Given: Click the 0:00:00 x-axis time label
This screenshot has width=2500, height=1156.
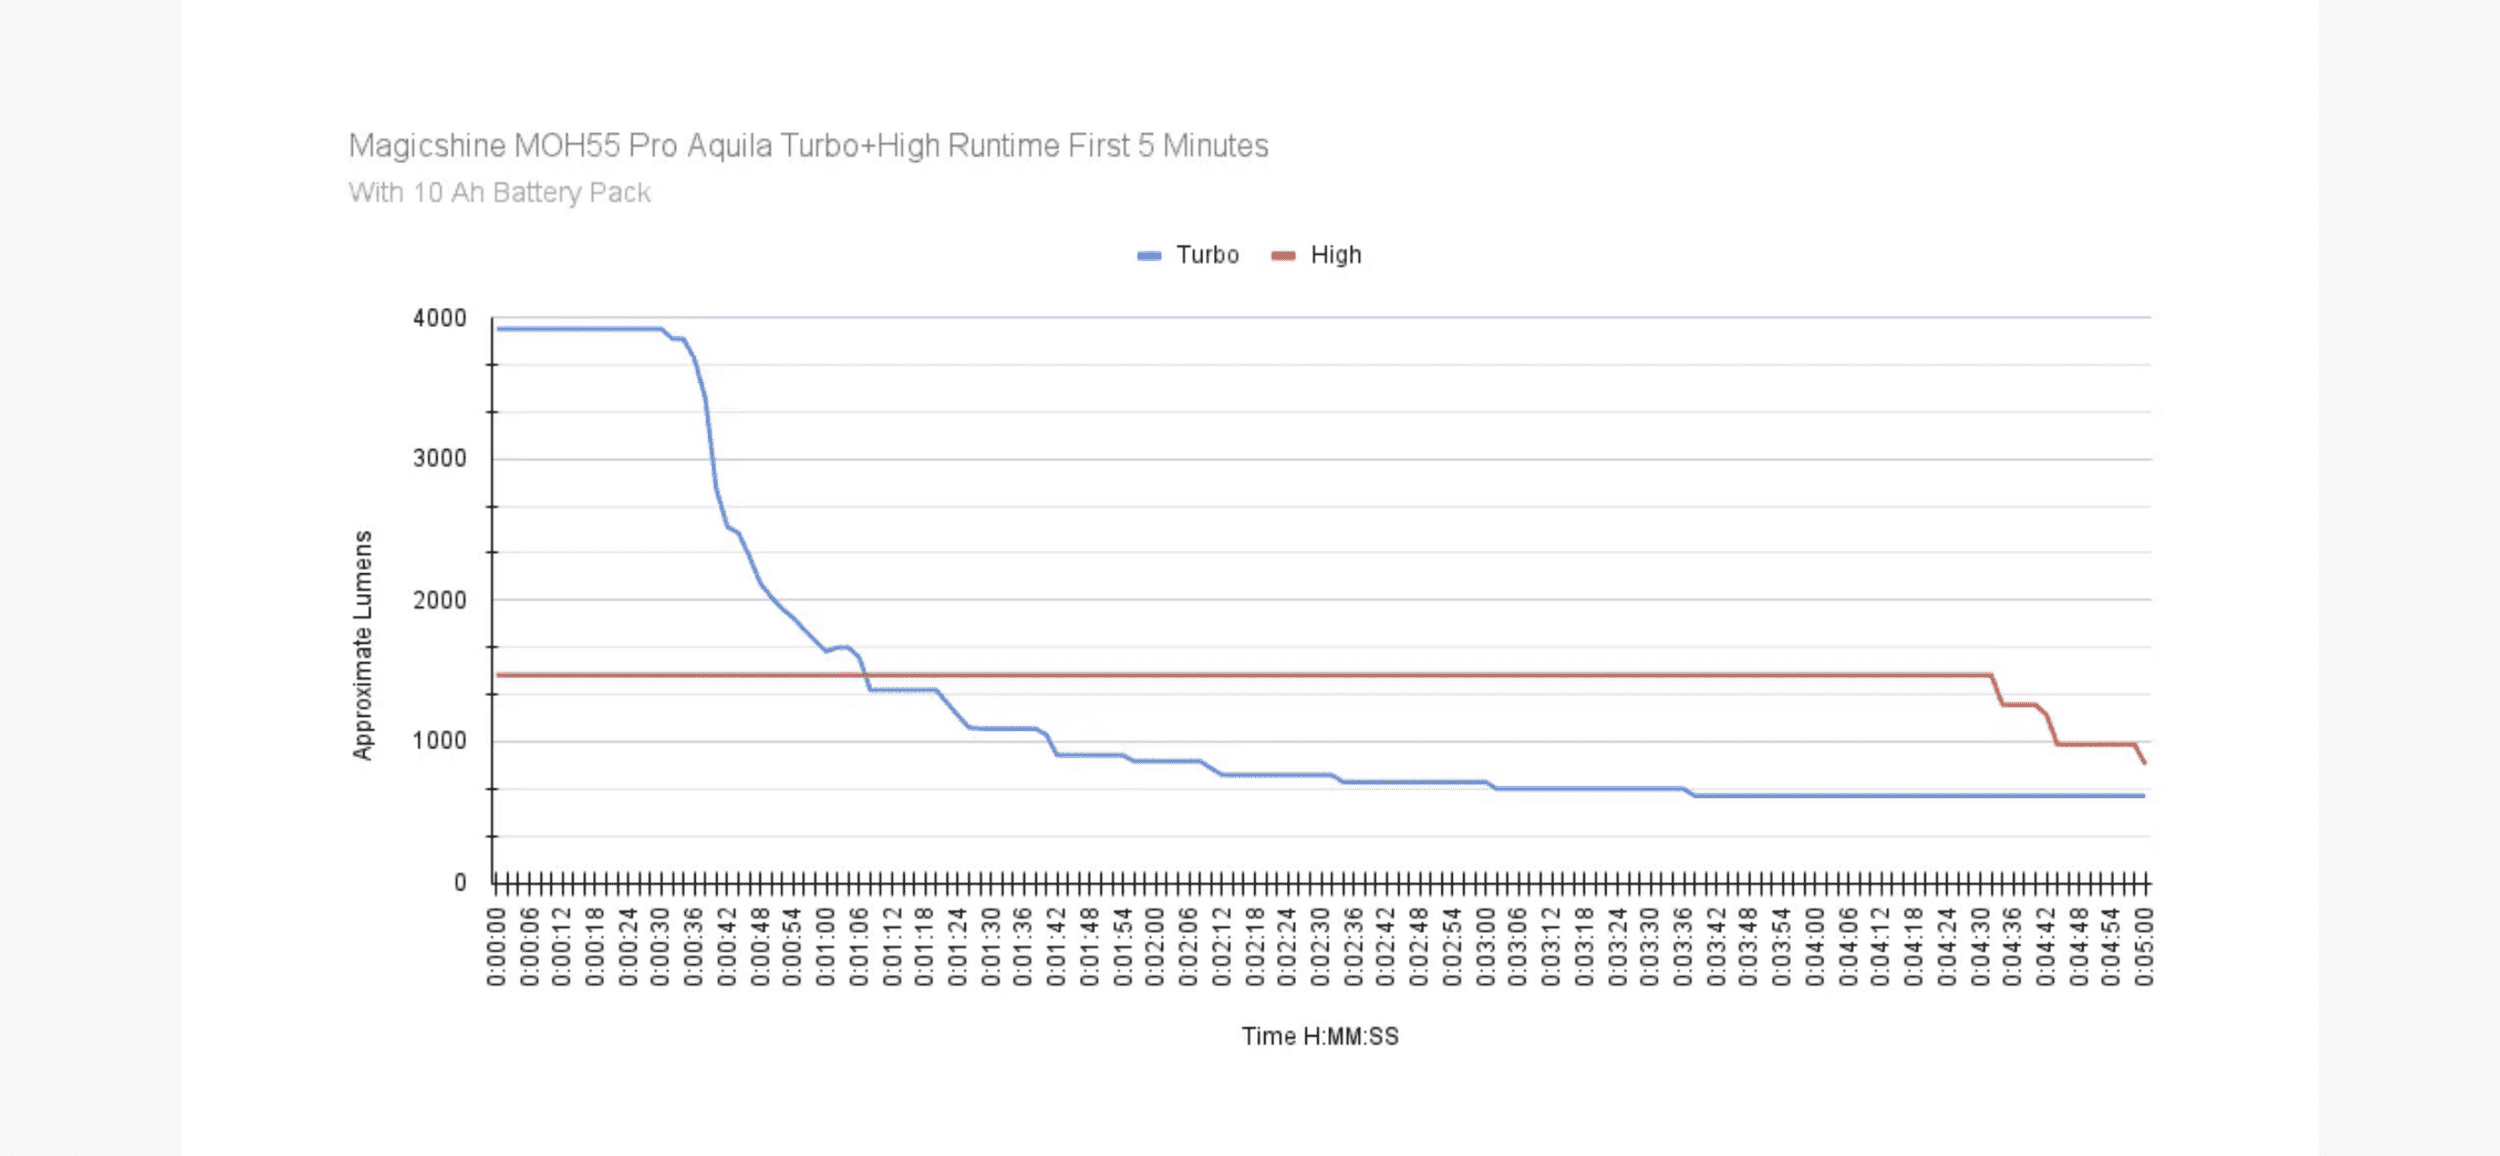Looking at the screenshot, I should (496, 947).
